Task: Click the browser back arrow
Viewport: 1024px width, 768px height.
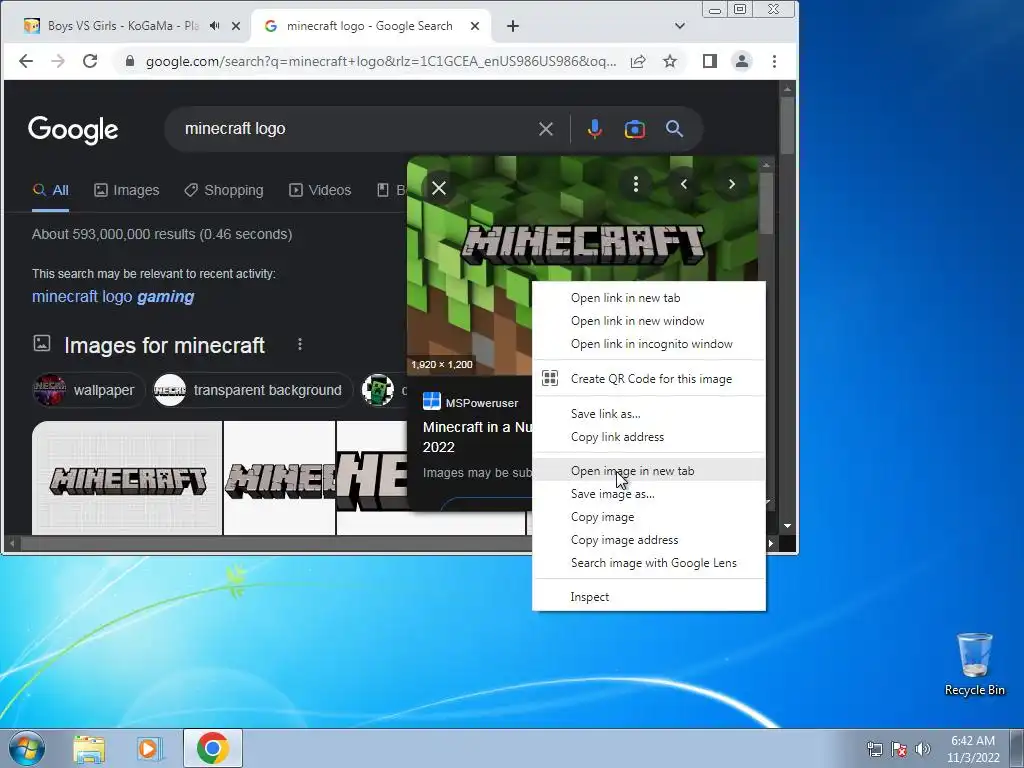Action: [25, 61]
